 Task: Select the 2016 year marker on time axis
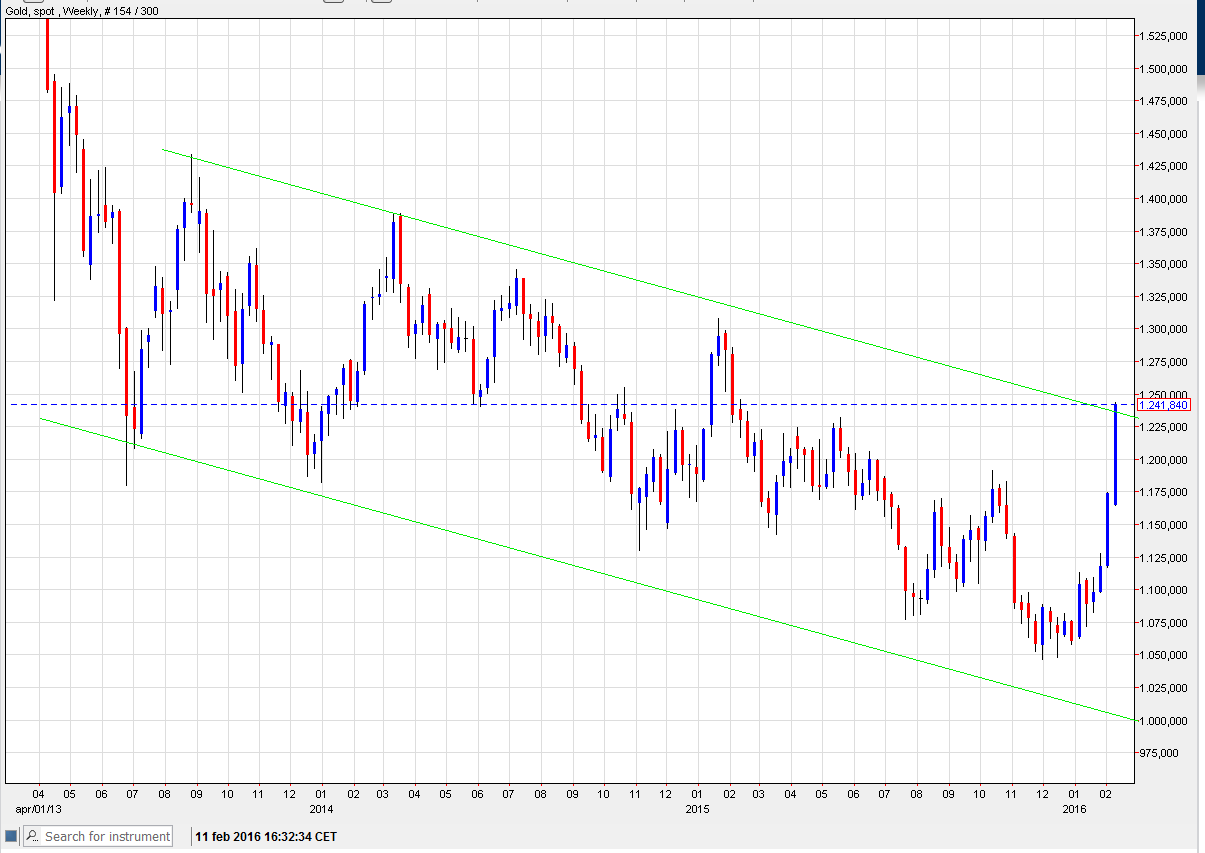coord(1073,808)
